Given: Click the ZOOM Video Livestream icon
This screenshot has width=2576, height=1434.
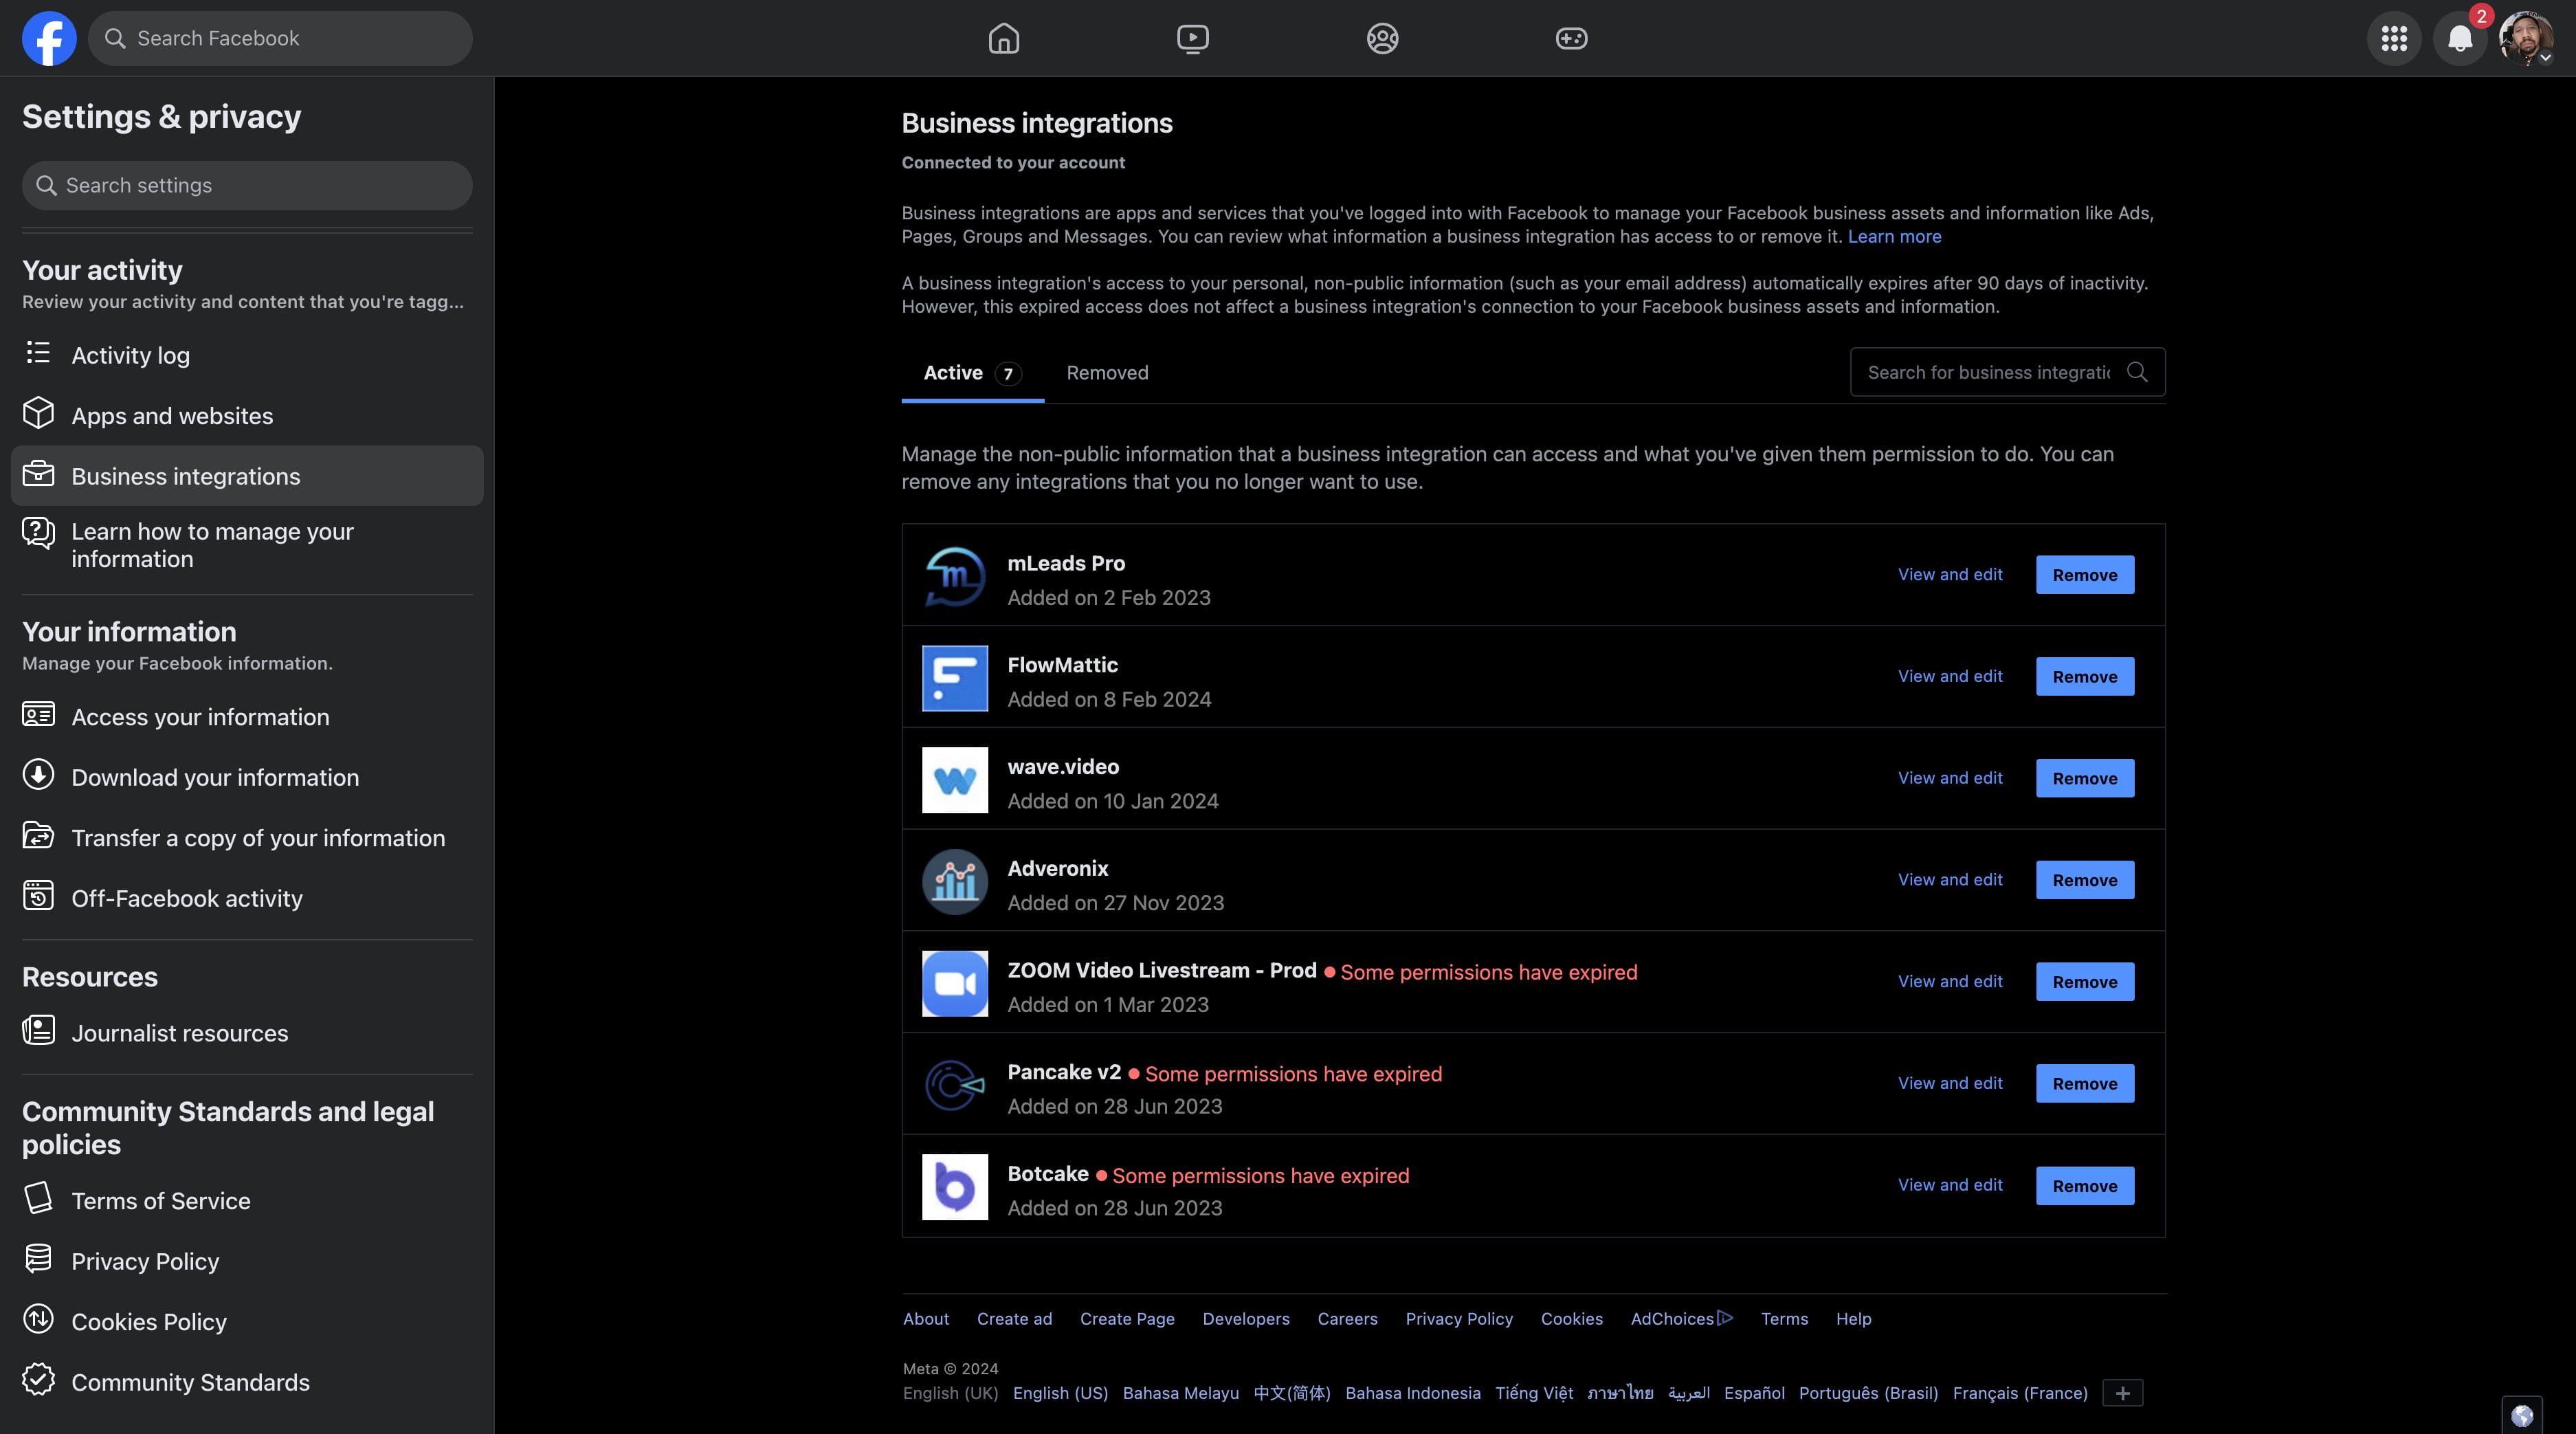Looking at the screenshot, I should (953, 984).
